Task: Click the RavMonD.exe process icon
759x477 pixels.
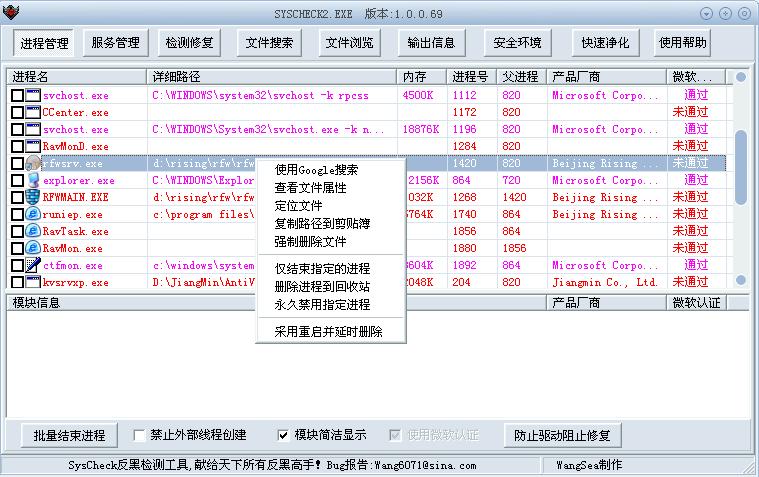Action: click(33, 146)
